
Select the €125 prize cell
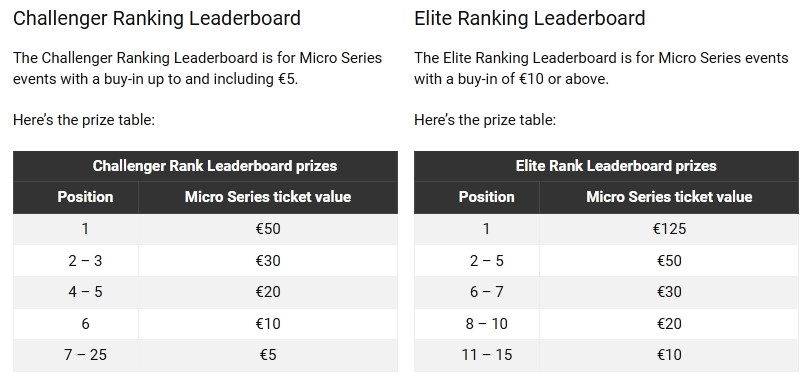tap(669, 229)
